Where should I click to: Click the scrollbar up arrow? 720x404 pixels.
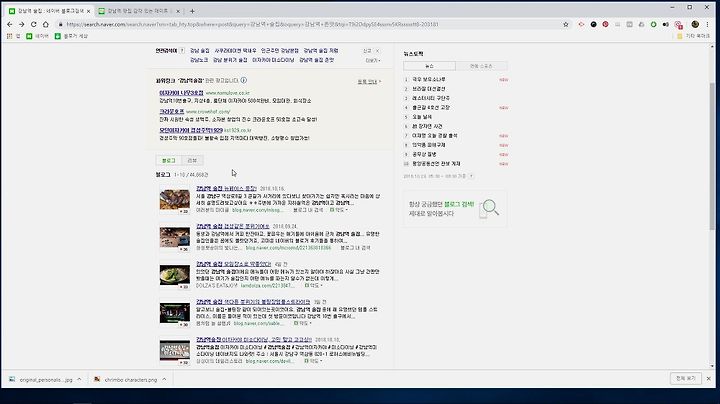712,46
